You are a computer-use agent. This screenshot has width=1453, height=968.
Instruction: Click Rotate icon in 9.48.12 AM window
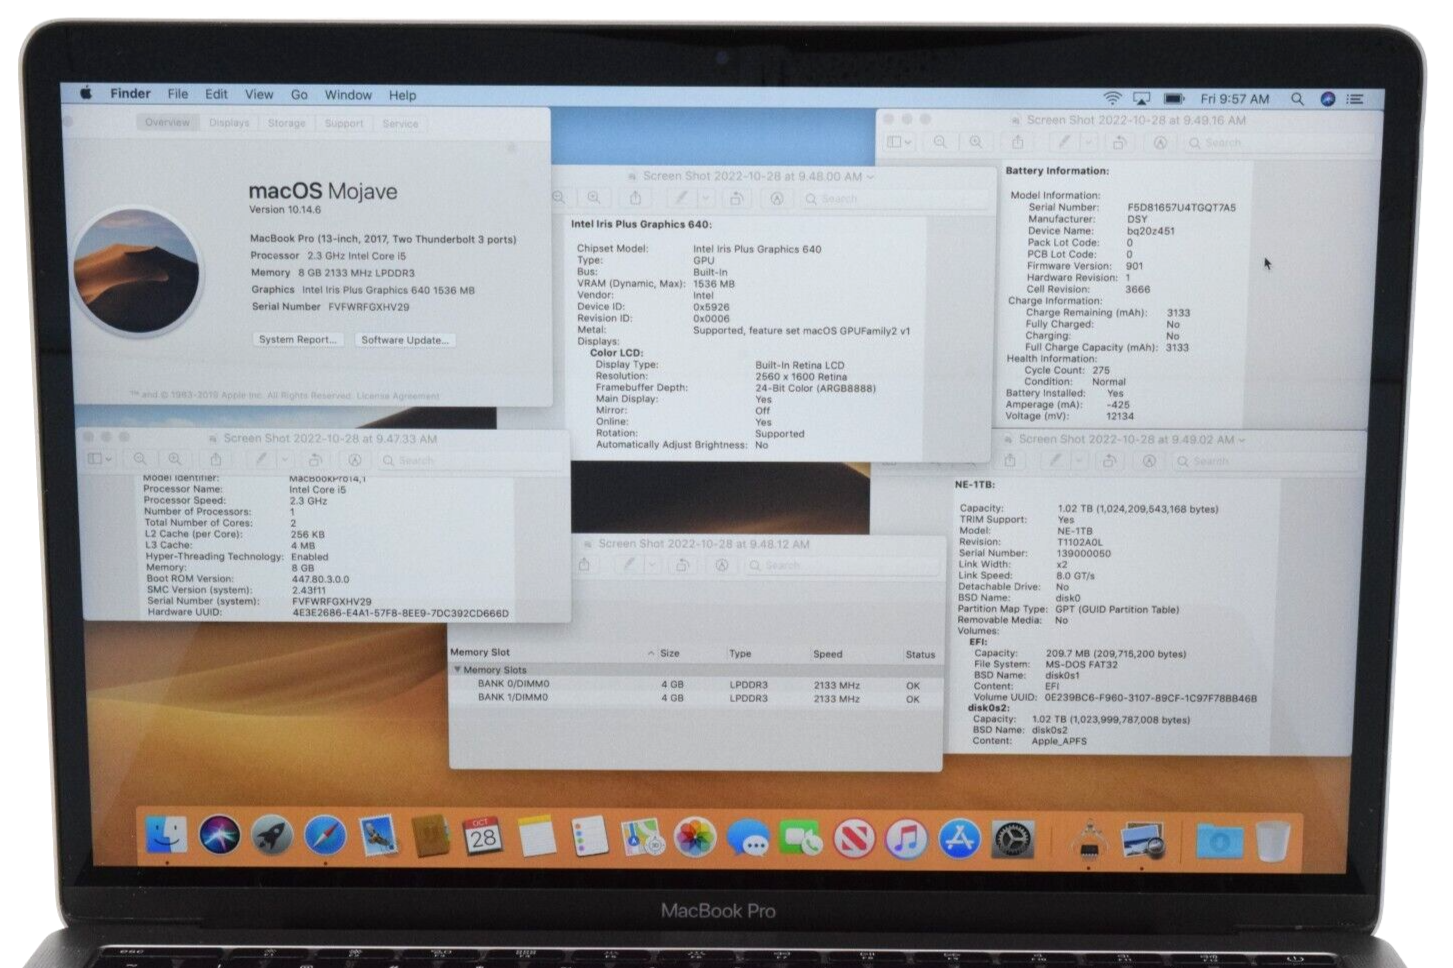(x=683, y=565)
